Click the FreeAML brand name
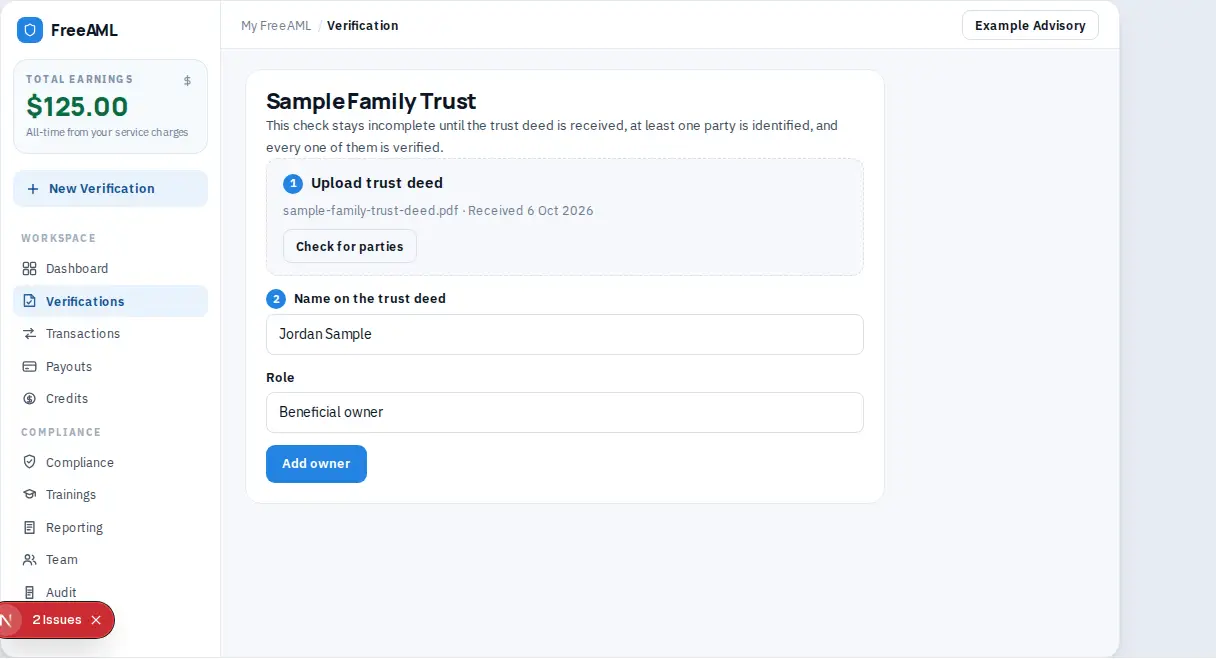This screenshot has width=1216, height=659. 84,30
